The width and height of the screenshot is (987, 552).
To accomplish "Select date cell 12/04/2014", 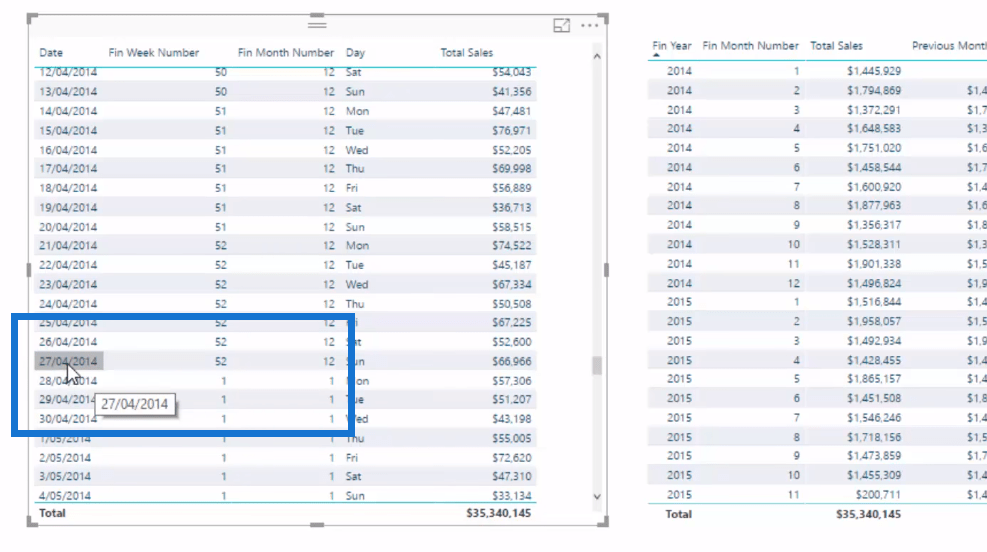I will click(x=68, y=72).
